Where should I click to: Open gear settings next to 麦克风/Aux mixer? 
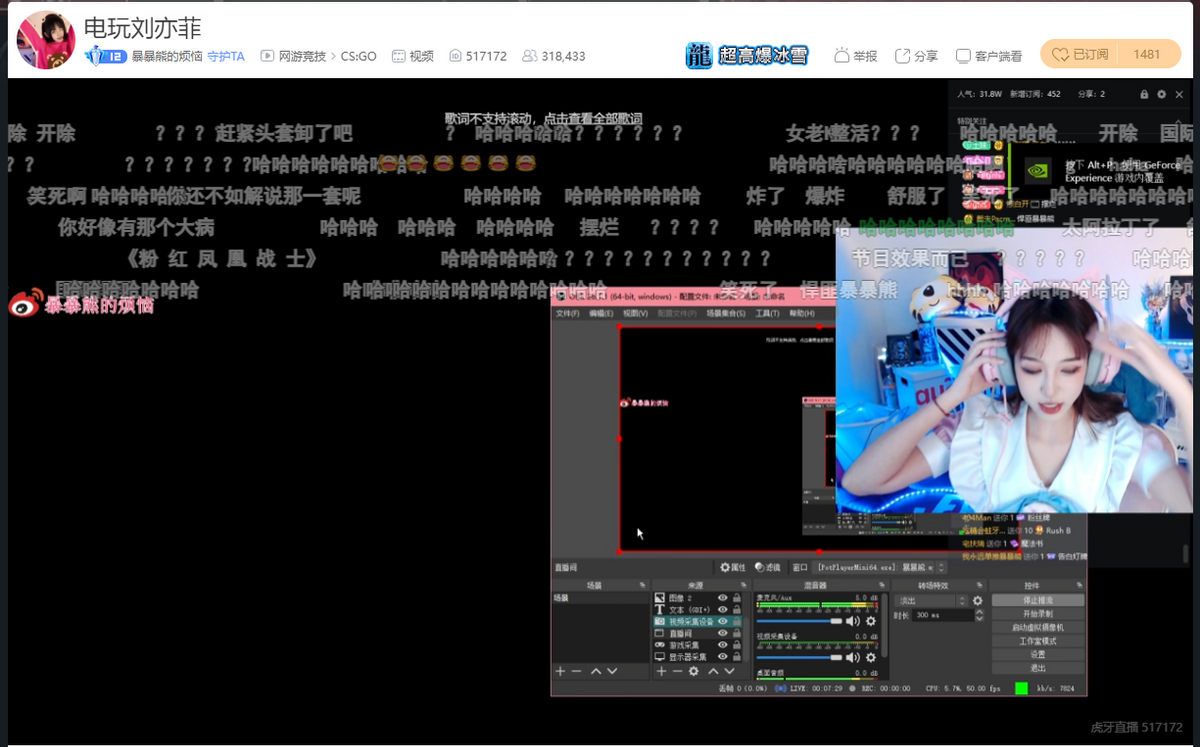(870, 622)
